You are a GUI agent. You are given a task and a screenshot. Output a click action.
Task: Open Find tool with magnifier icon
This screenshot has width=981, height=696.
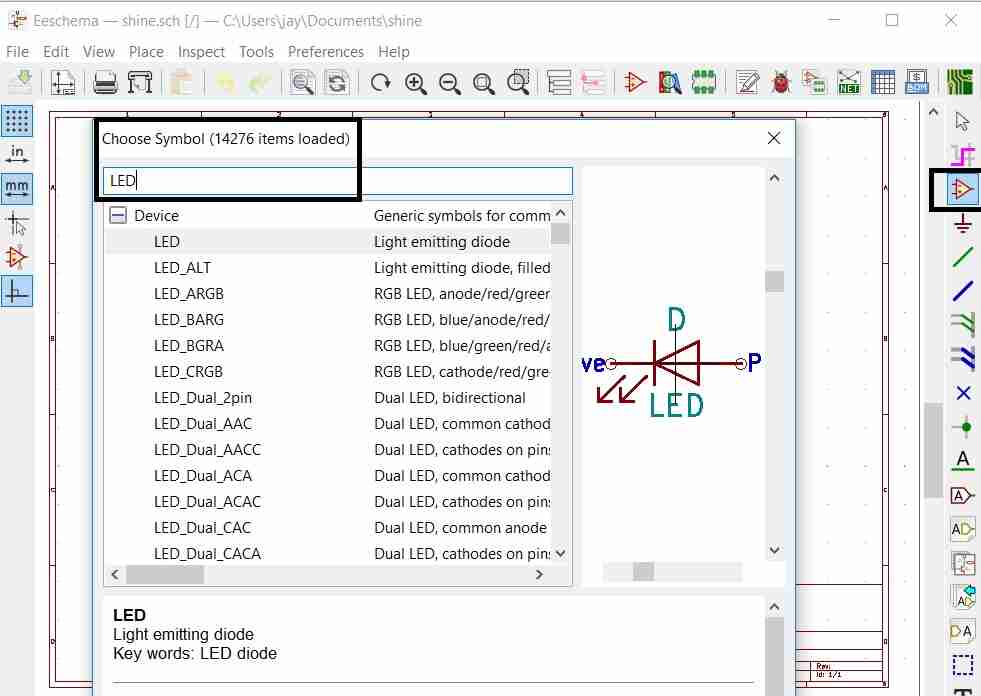coord(302,83)
